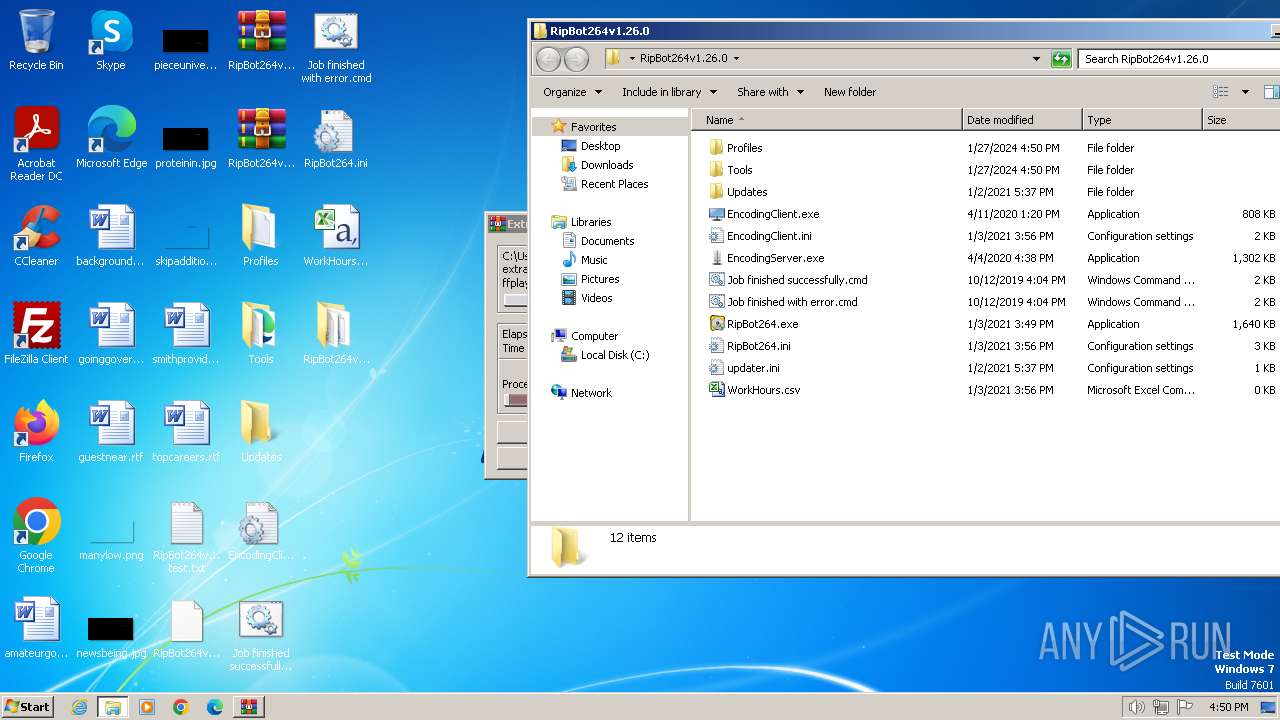Select the Tools folder on the desktop
This screenshot has height=720, width=1280.
coord(260,335)
